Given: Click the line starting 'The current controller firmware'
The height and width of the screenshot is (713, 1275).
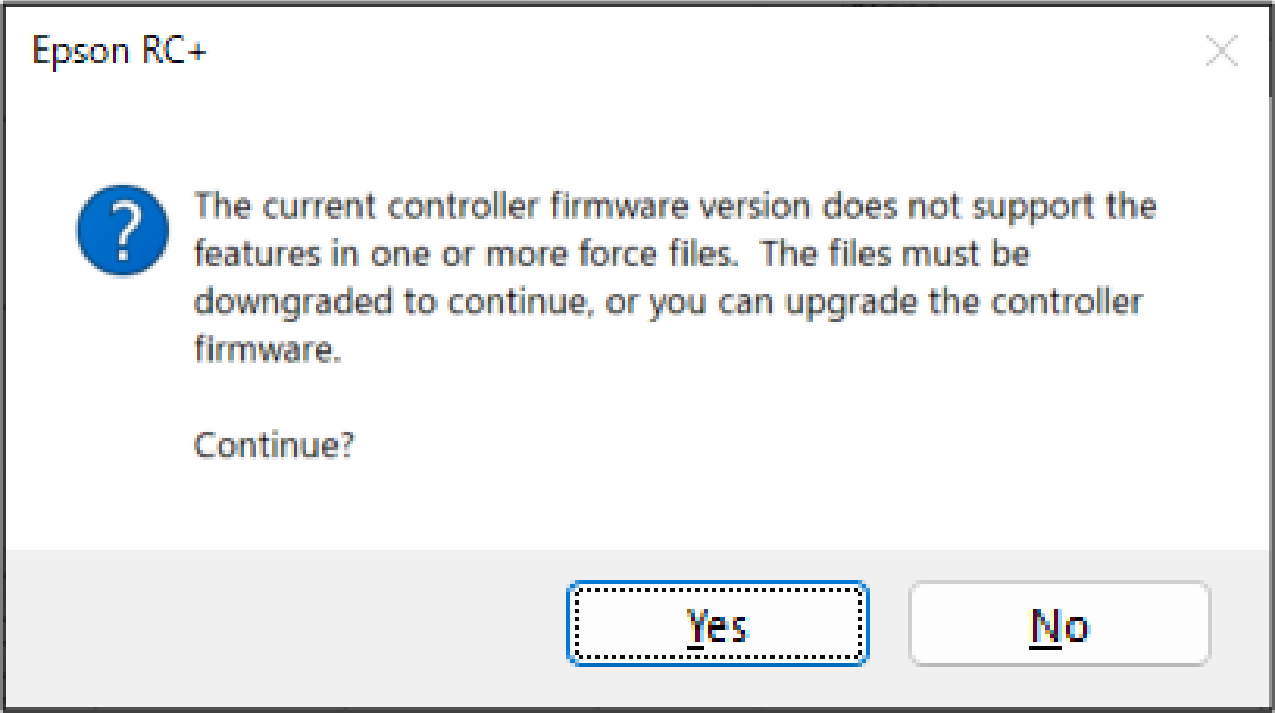Looking at the screenshot, I should pyautogui.click(x=674, y=207).
